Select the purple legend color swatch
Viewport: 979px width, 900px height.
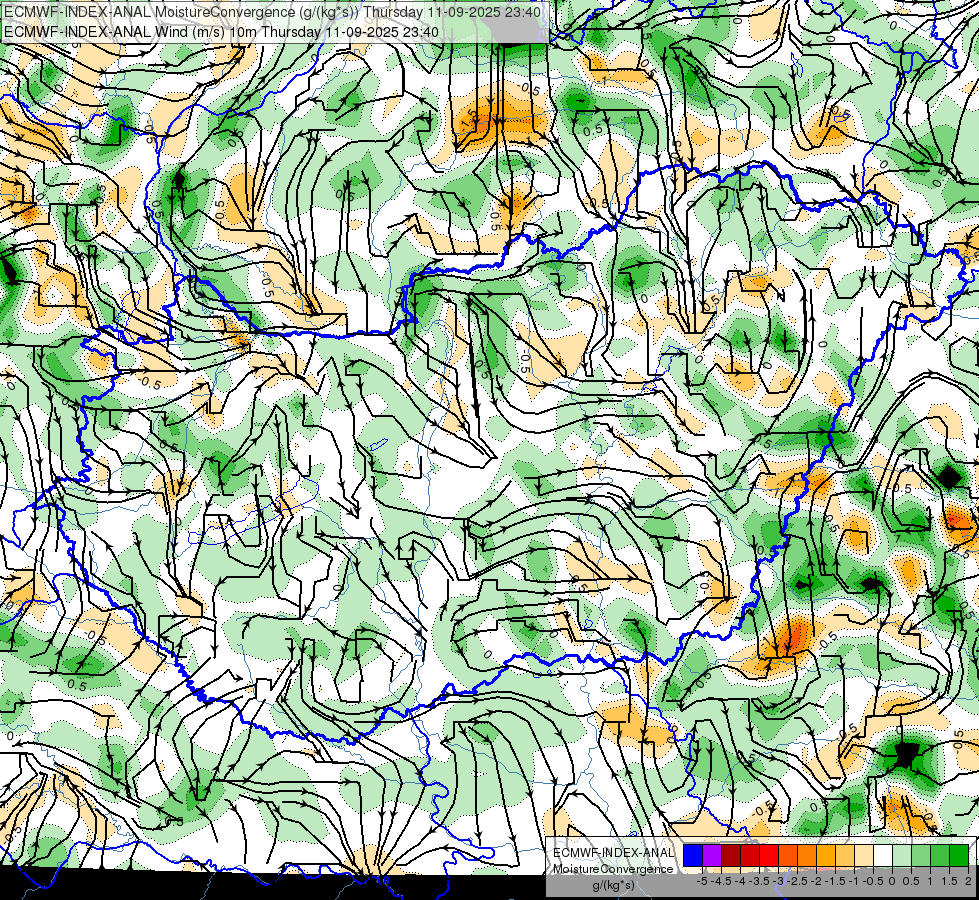712,855
